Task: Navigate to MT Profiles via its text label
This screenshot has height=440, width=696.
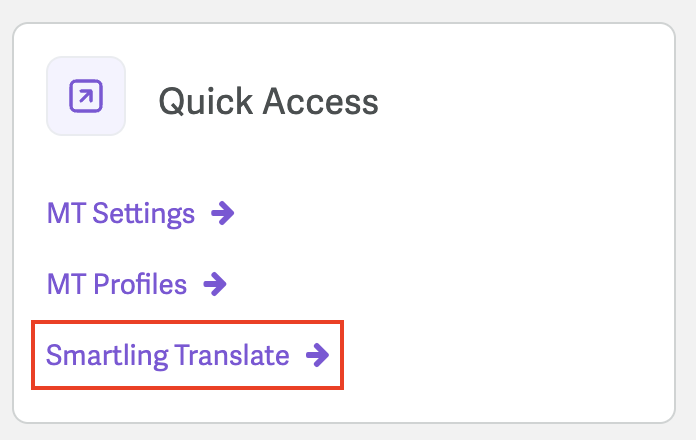Action: tap(117, 284)
